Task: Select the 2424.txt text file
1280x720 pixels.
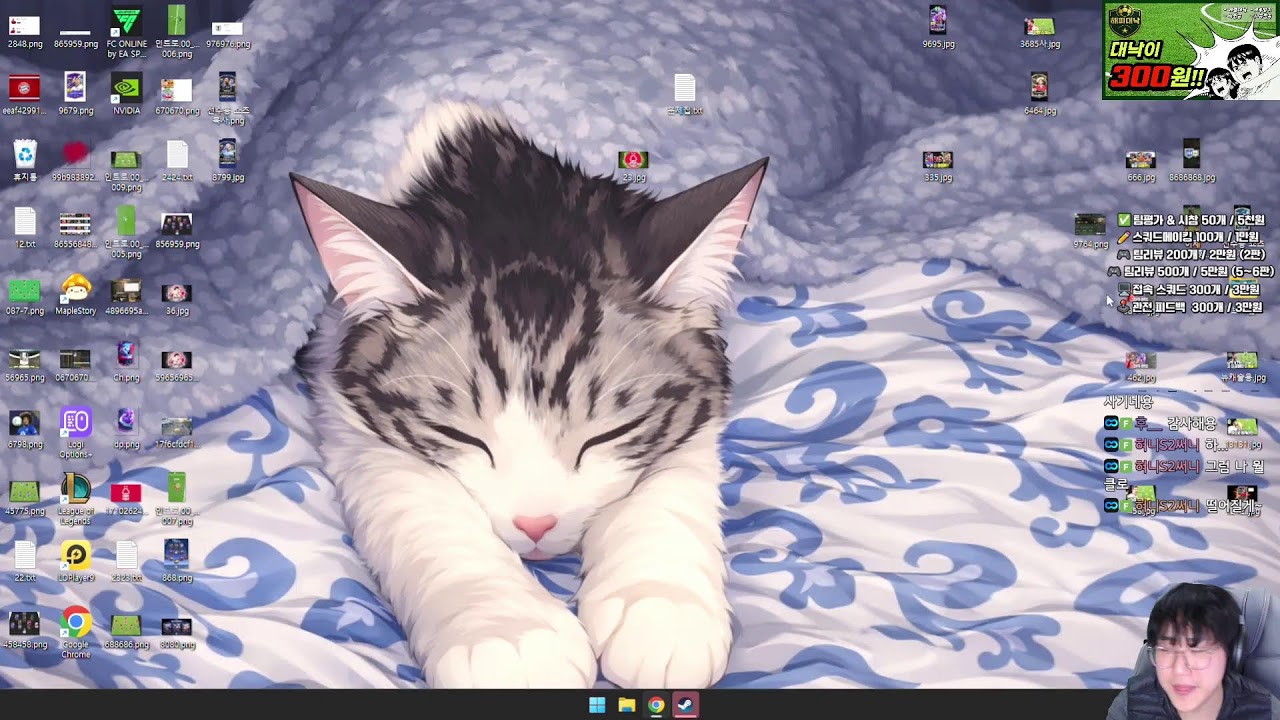Action: [177, 156]
